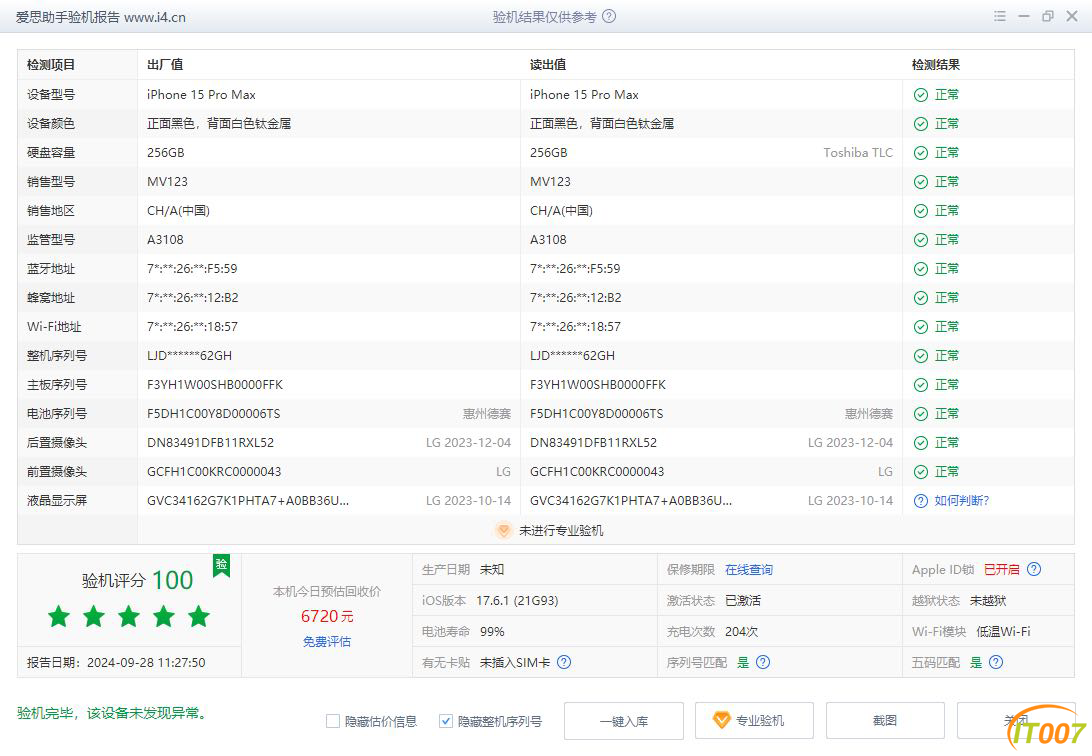
Task: Select 低温Wi-Fi module value
Action: pyautogui.click(x=1003, y=631)
